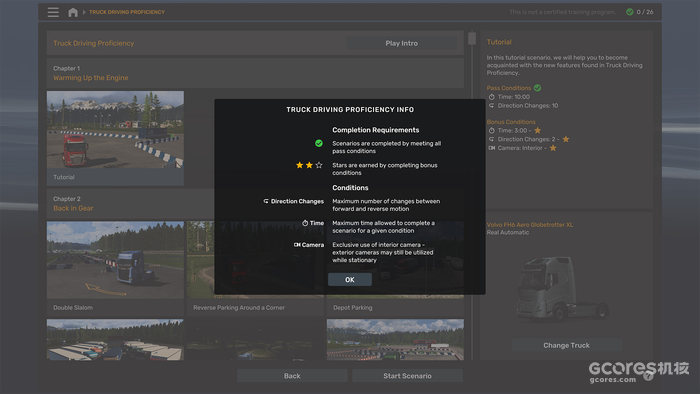
Task: Select the Depot Parking scenario label
Action: coord(353,307)
